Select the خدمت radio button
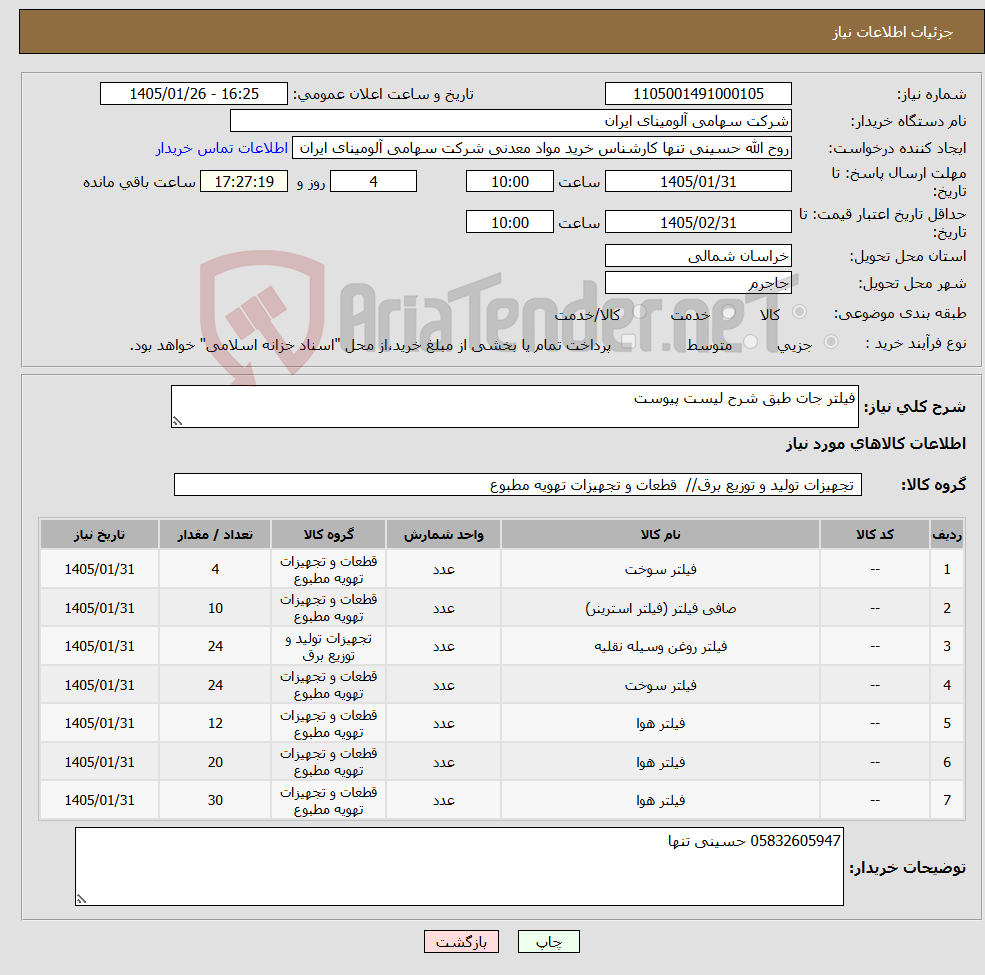Image resolution: width=985 pixels, height=975 pixels. pyautogui.click(x=729, y=312)
